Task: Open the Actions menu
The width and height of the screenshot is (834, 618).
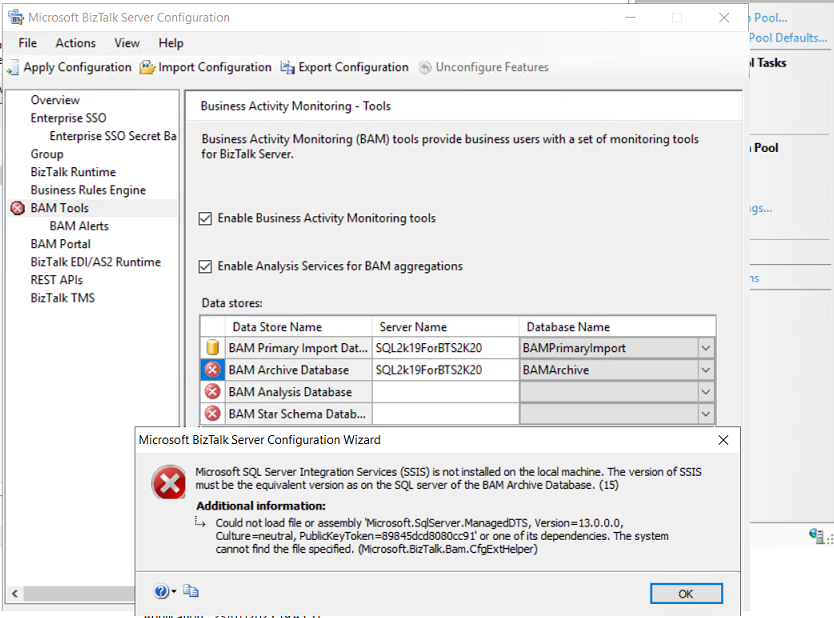Action: click(75, 43)
